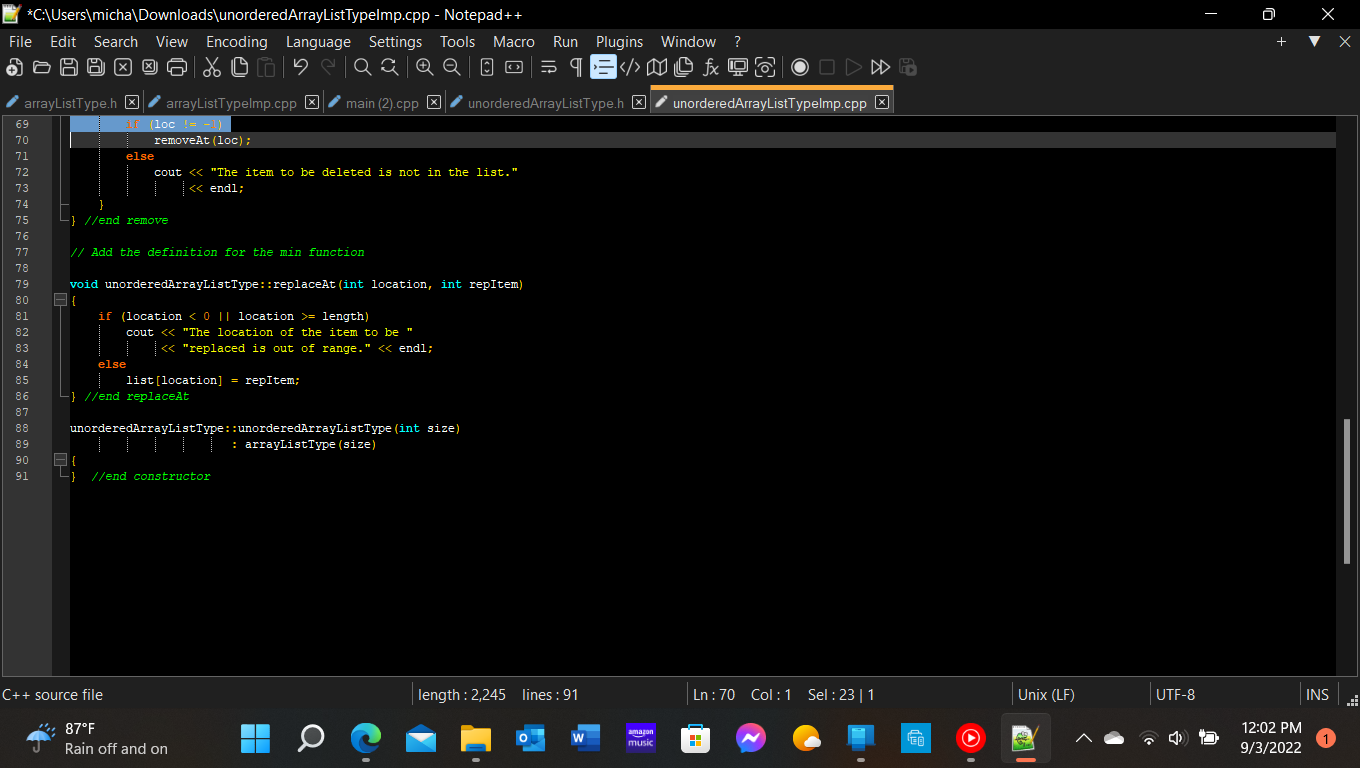Image resolution: width=1360 pixels, height=768 pixels.
Task: Toggle show all characters pilcrow icon
Action: (x=575, y=67)
